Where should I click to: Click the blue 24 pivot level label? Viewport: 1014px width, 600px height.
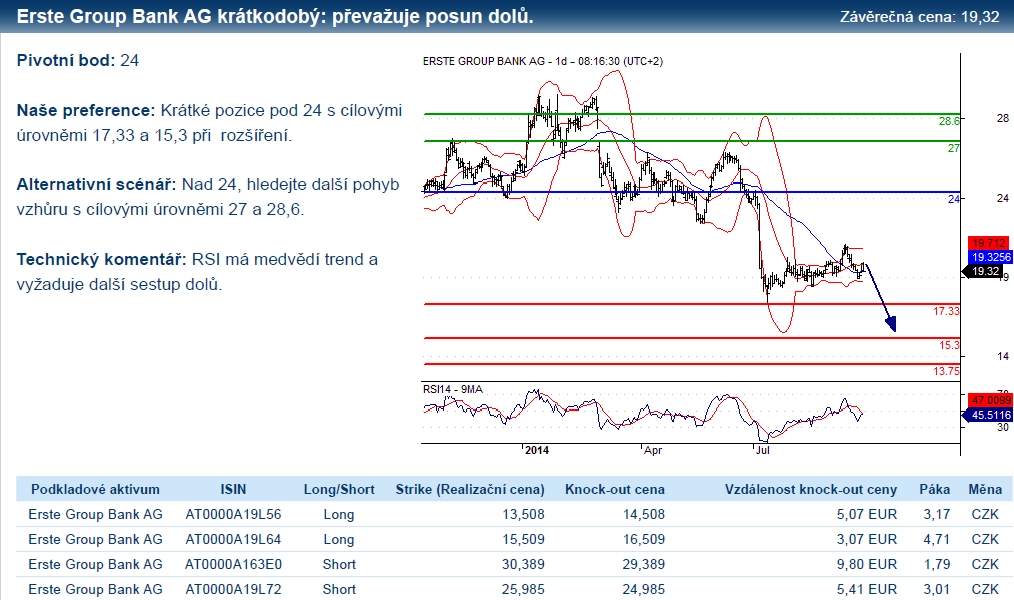954,199
